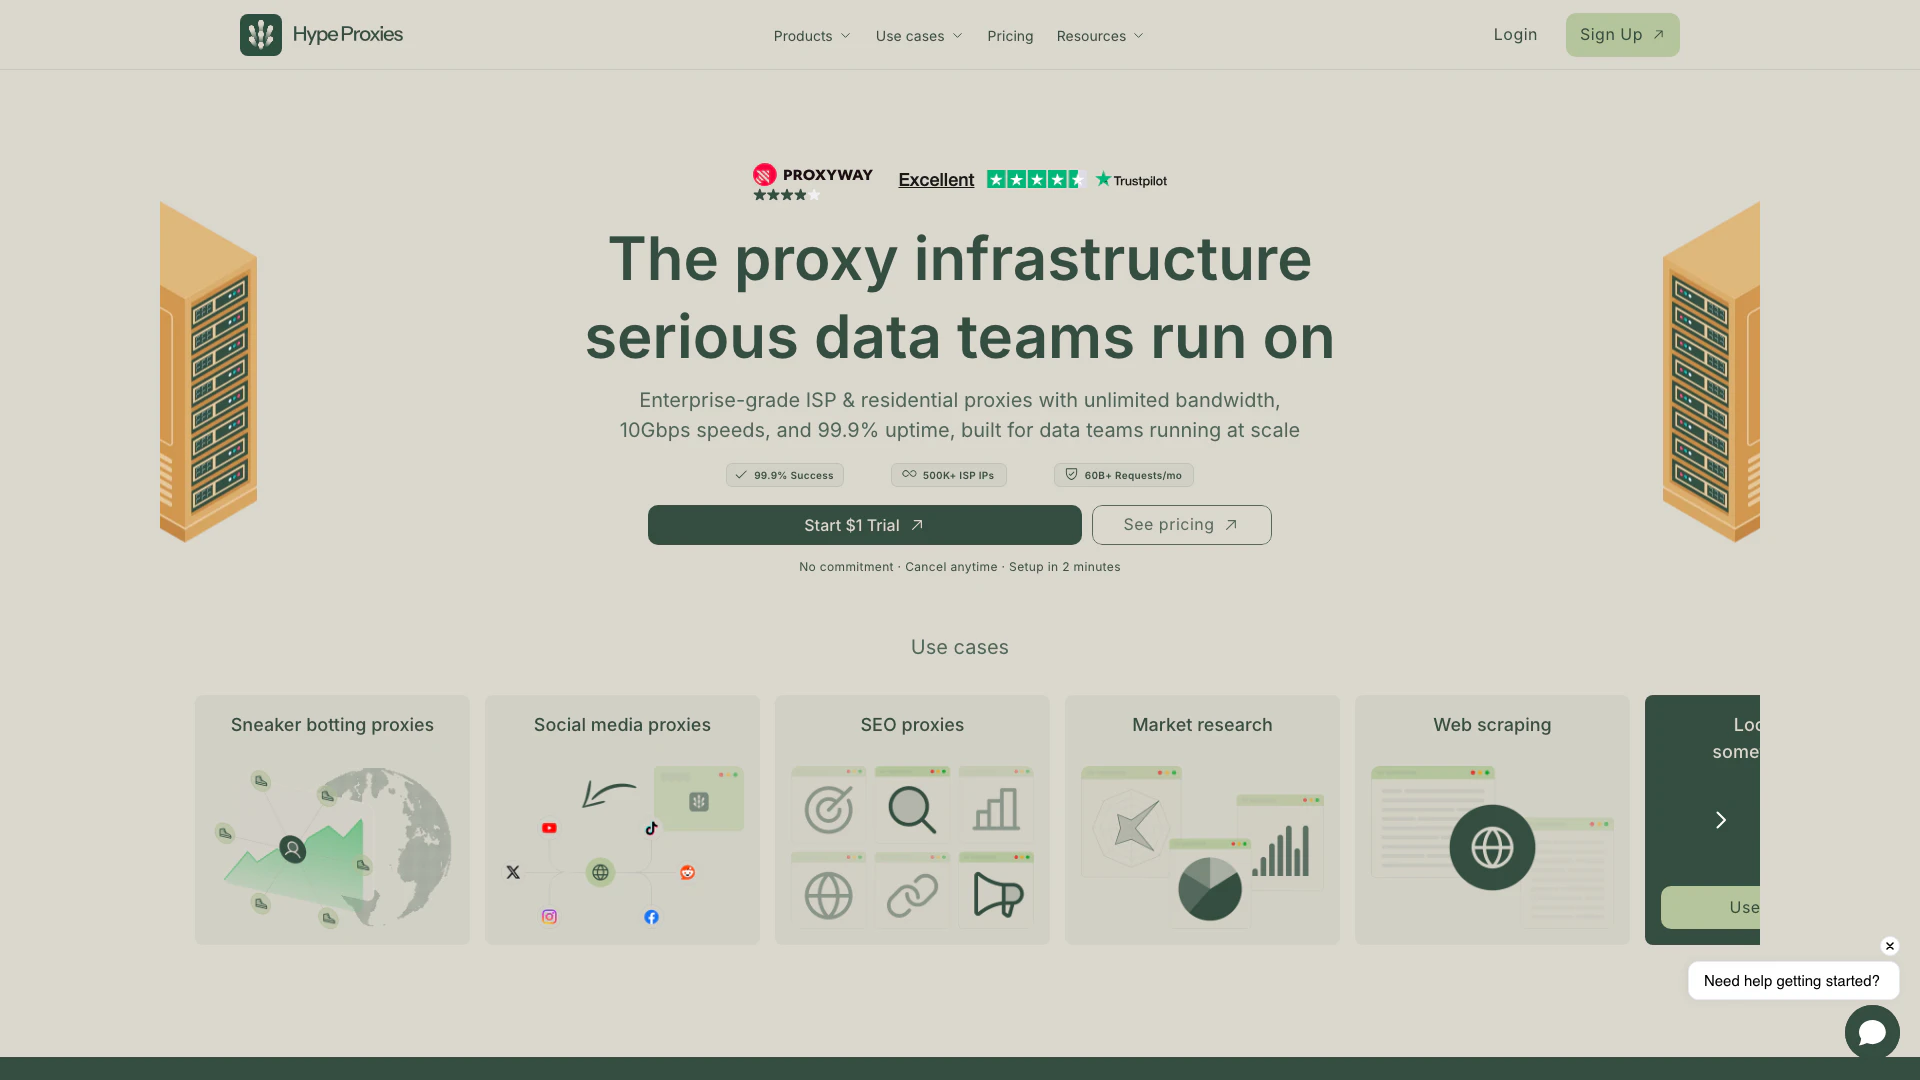The image size is (1920, 1080).
Task: Dismiss the help popup with X
Action: (1889, 946)
